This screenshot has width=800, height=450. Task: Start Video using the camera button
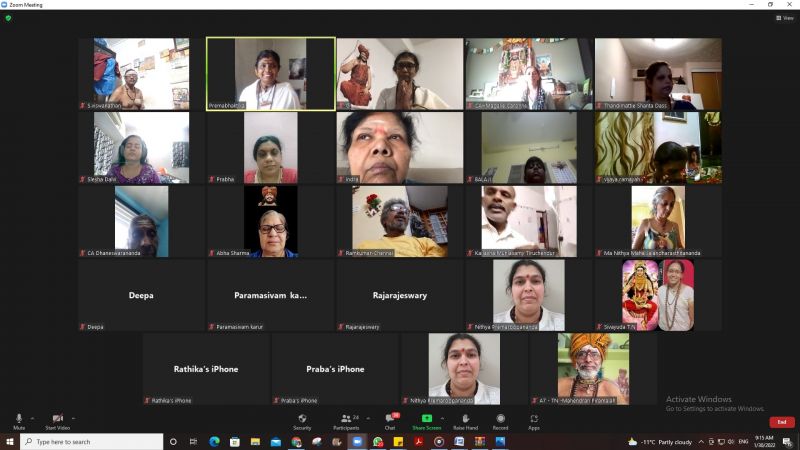click(57, 421)
